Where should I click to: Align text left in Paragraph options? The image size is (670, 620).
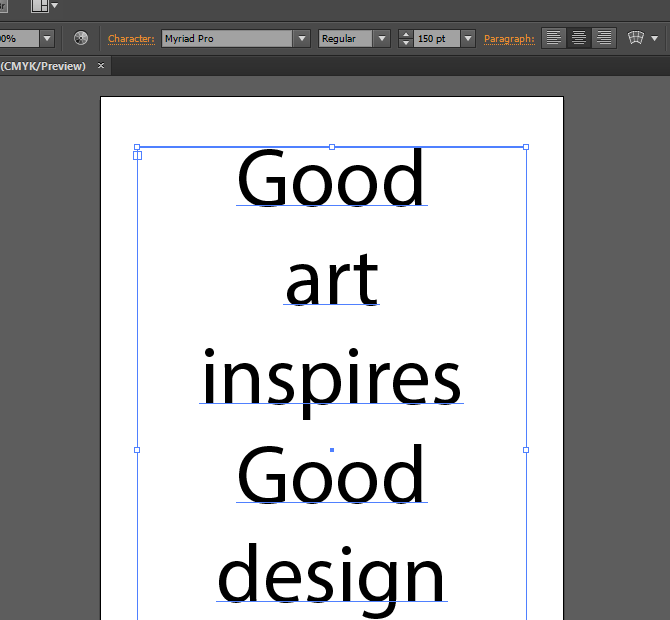pos(555,39)
